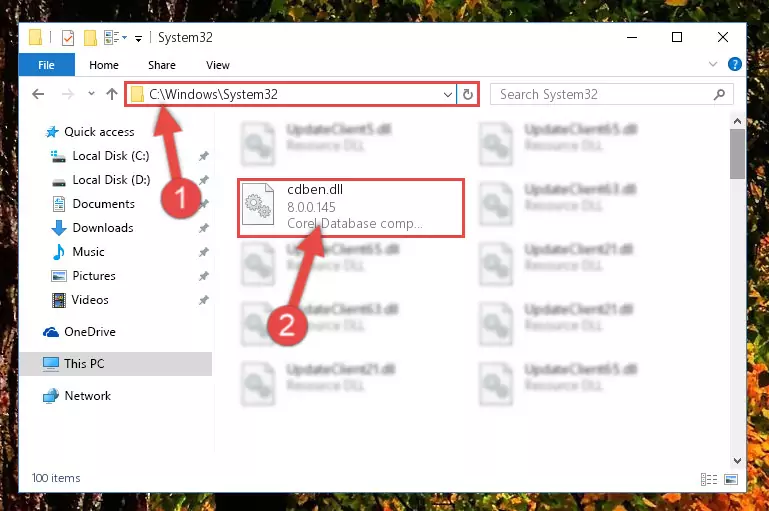This screenshot has width=769, height=511.
Task: Click pin icon next to Downloads
Action: tap(204, 229)
